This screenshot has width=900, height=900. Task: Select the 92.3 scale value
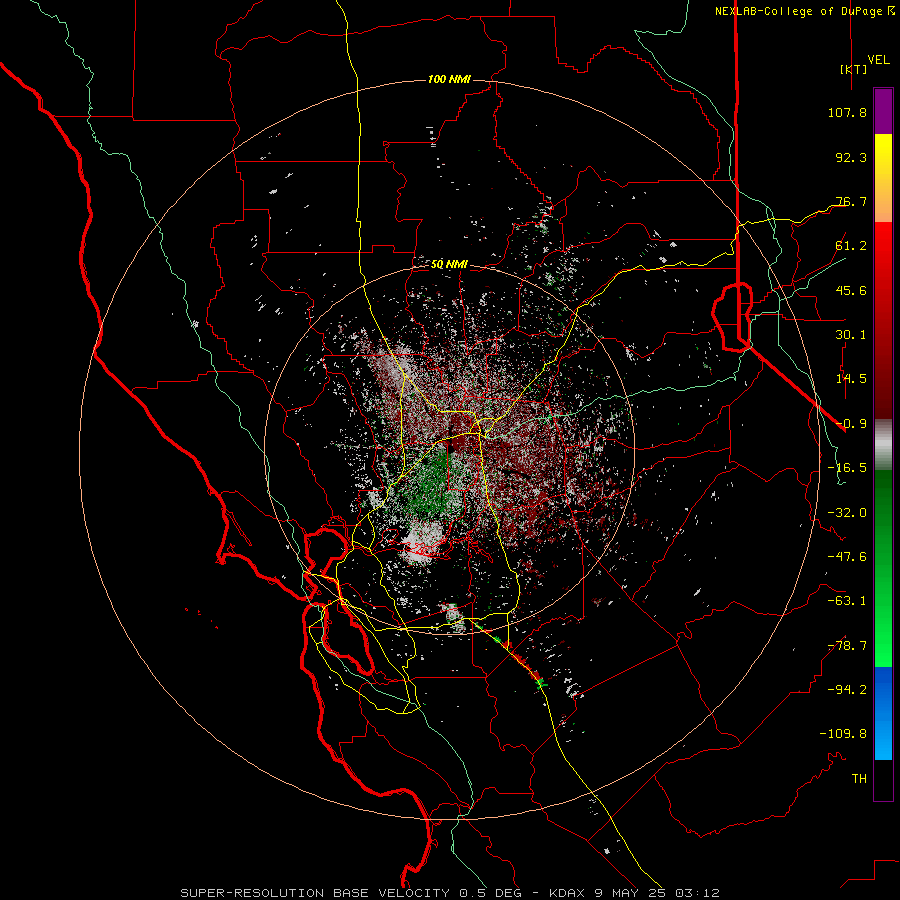851,157
